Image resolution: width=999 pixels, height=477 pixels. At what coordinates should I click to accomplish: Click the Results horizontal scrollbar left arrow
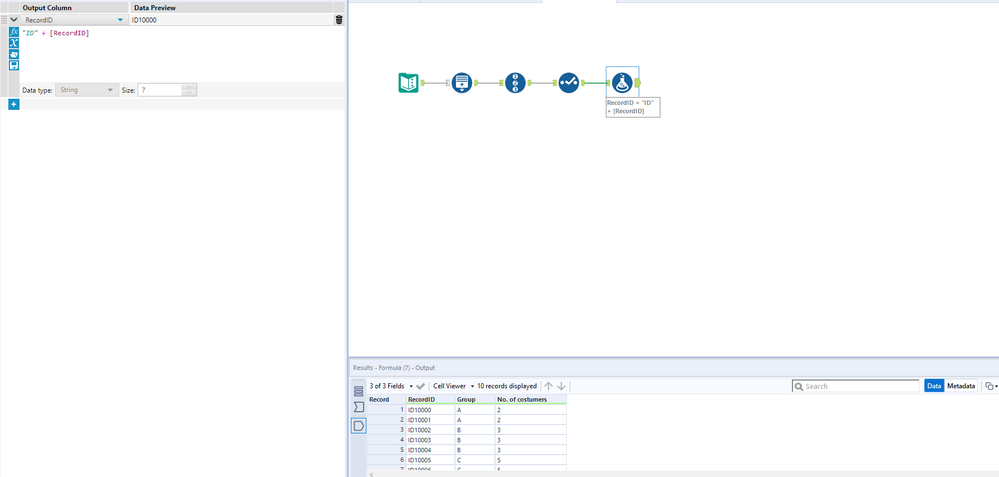[x=371, y=474]
